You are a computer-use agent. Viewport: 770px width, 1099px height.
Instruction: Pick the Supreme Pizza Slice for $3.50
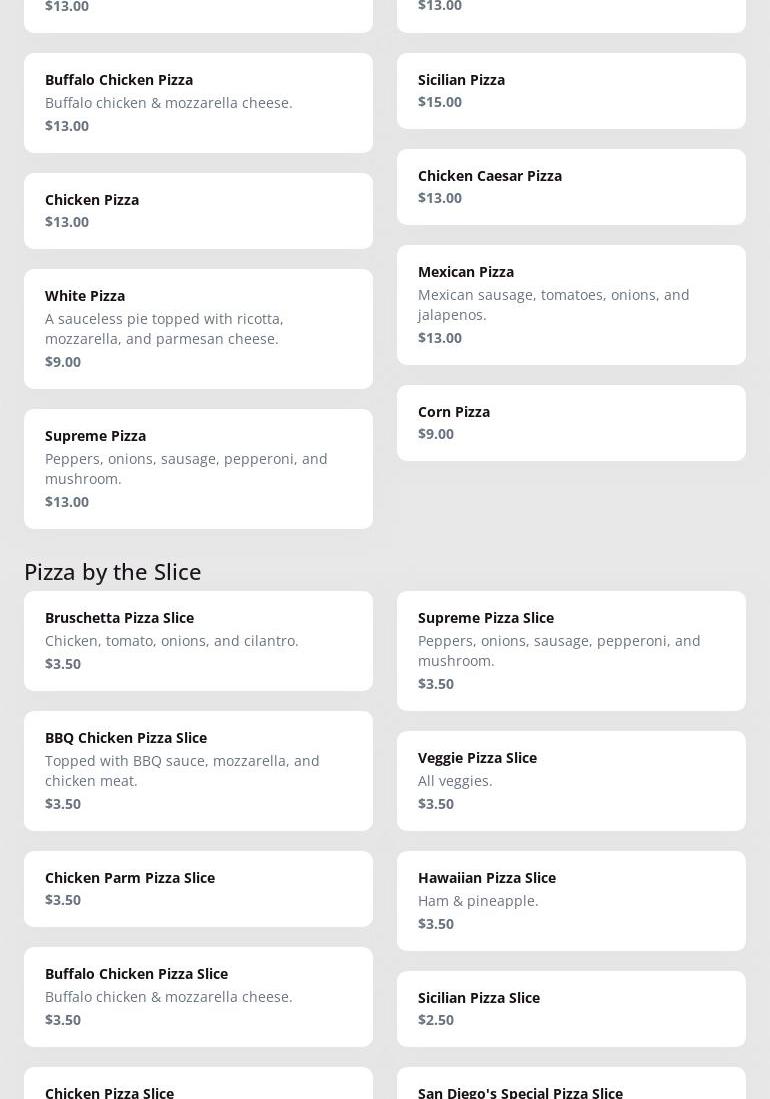click(571, 651)
